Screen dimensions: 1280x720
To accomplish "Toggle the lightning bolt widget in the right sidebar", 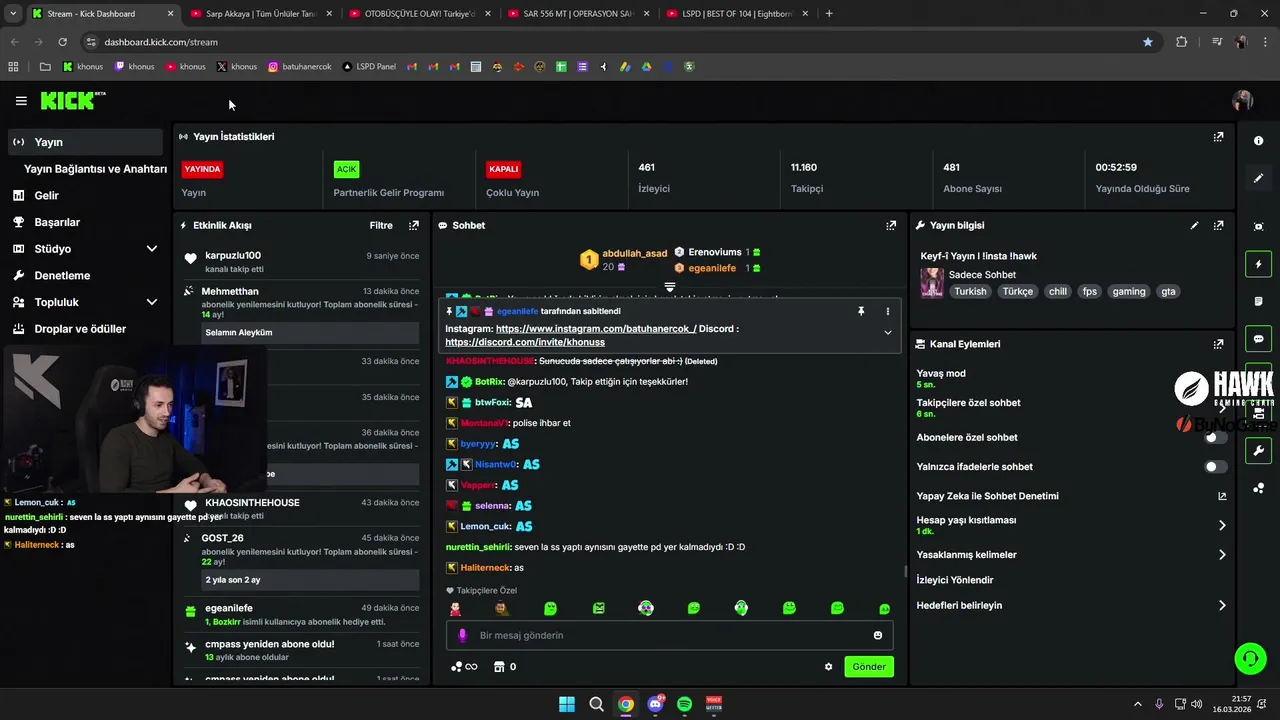I will coord(1259,264).
